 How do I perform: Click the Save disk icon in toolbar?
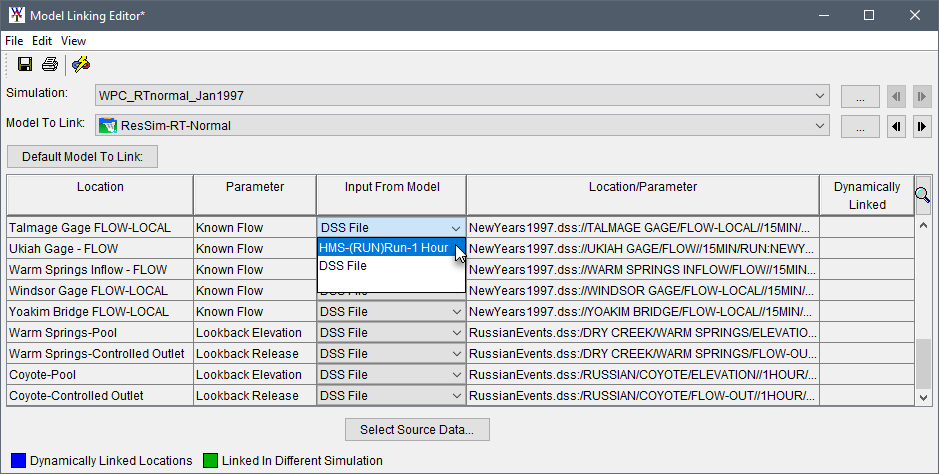pyautogui.click(x=25, y=64)
